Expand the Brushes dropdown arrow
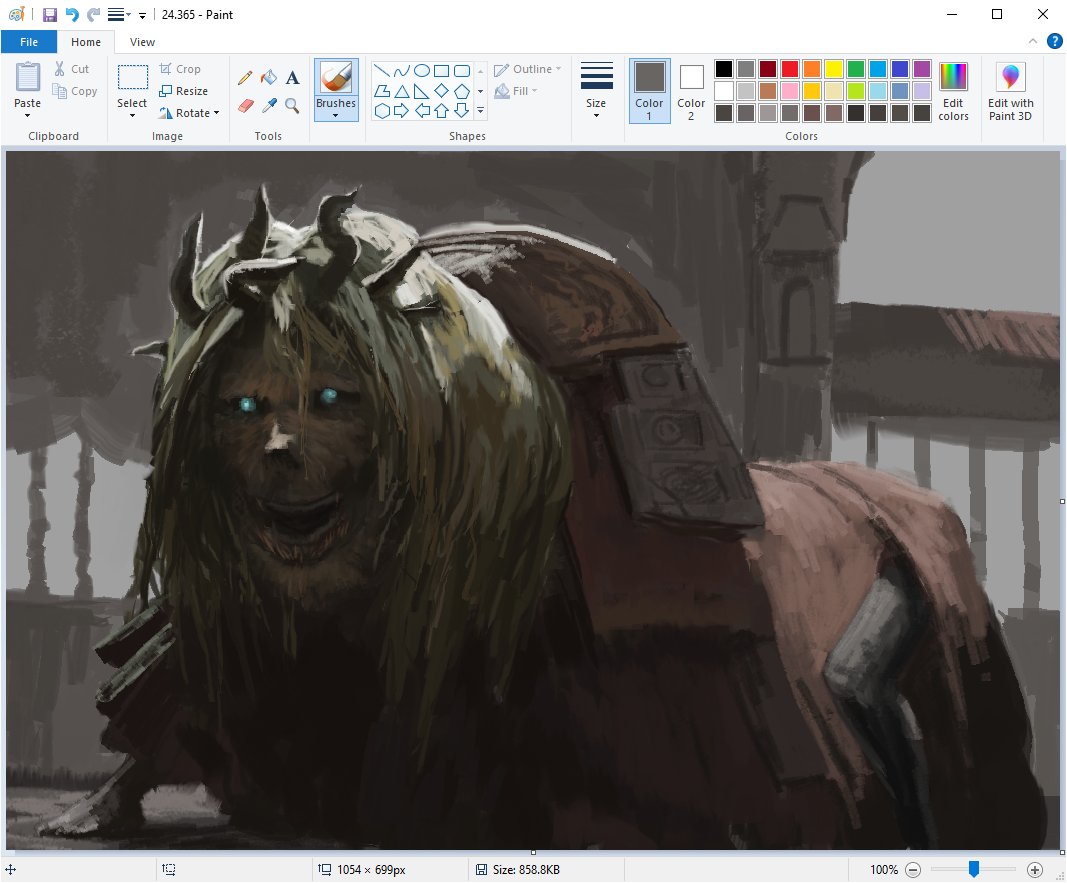Screen dimensions: 1067x883 pos(335,116)
